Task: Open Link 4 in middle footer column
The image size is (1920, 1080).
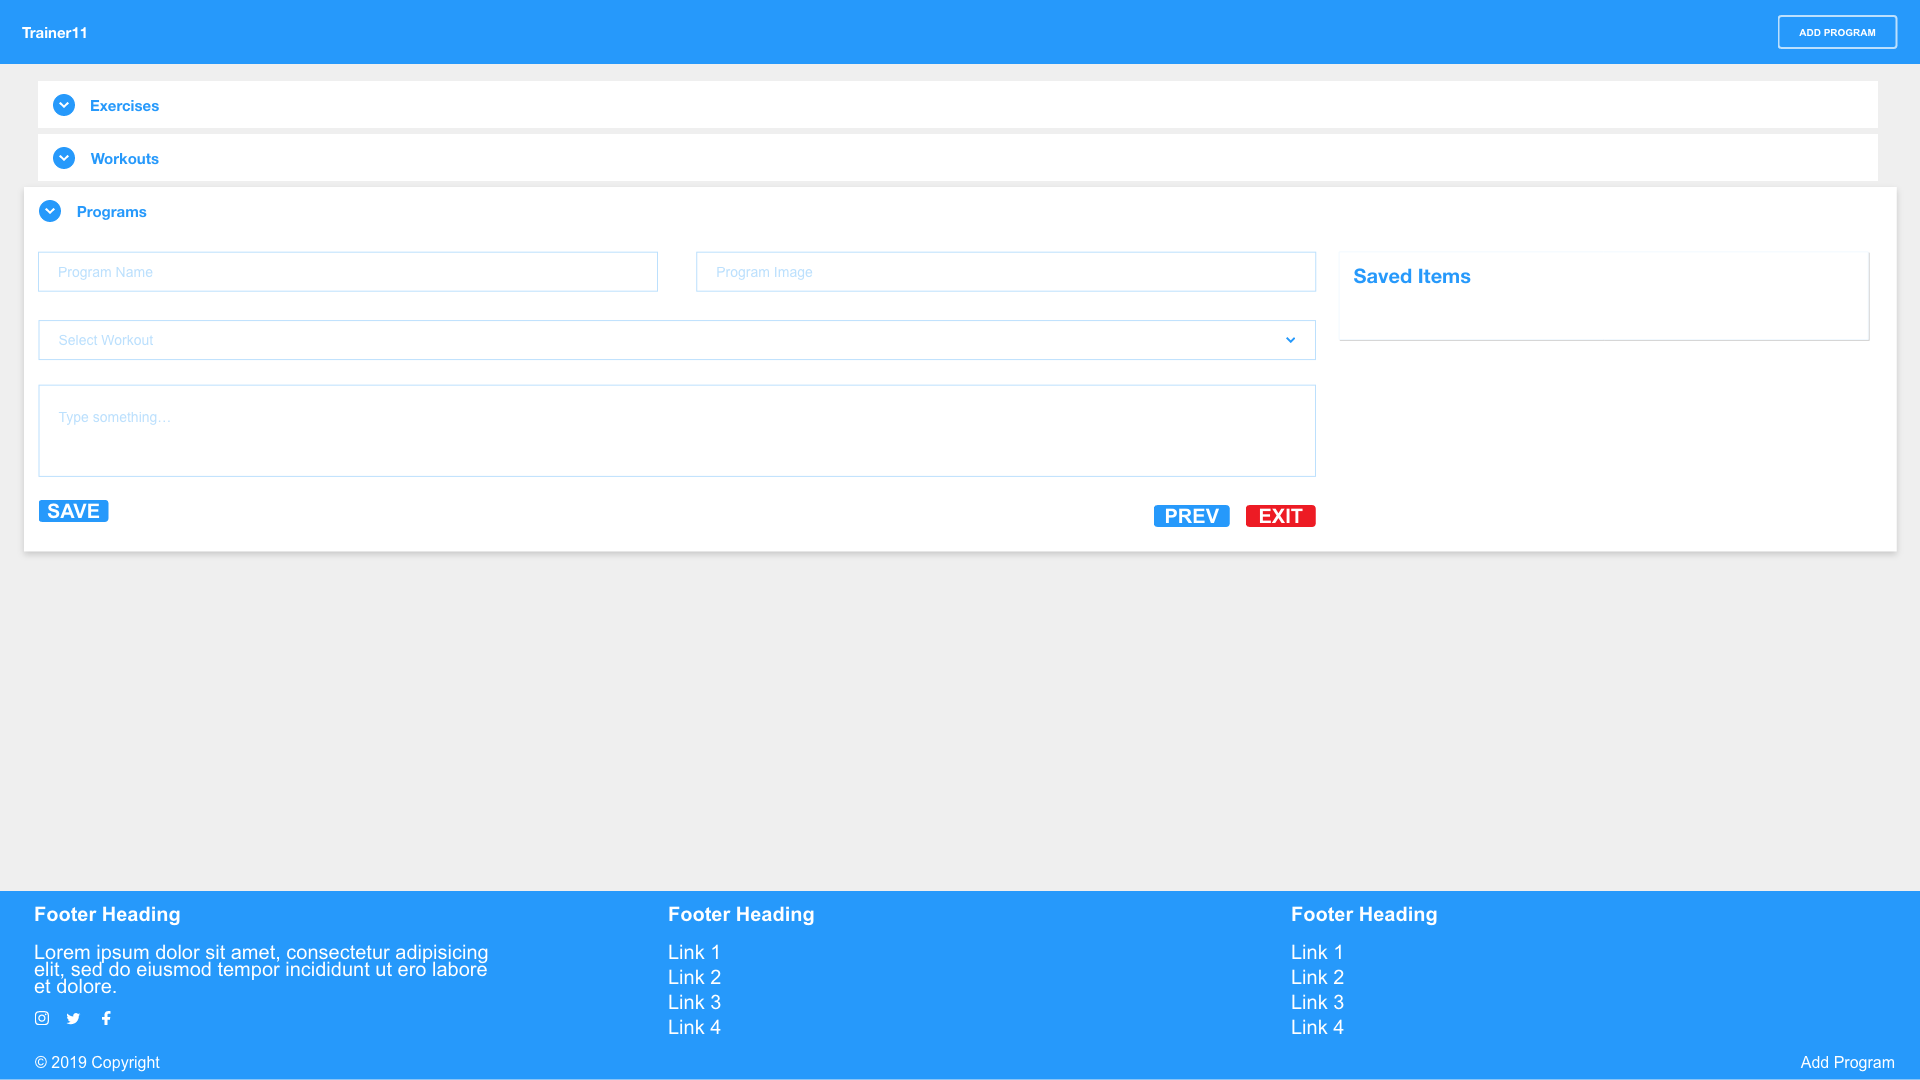Action: pos(694,1028)
